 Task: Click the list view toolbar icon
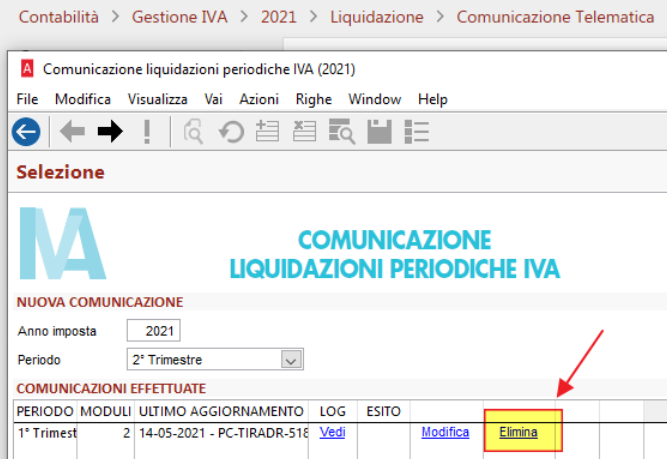click(x=416, y=132)
